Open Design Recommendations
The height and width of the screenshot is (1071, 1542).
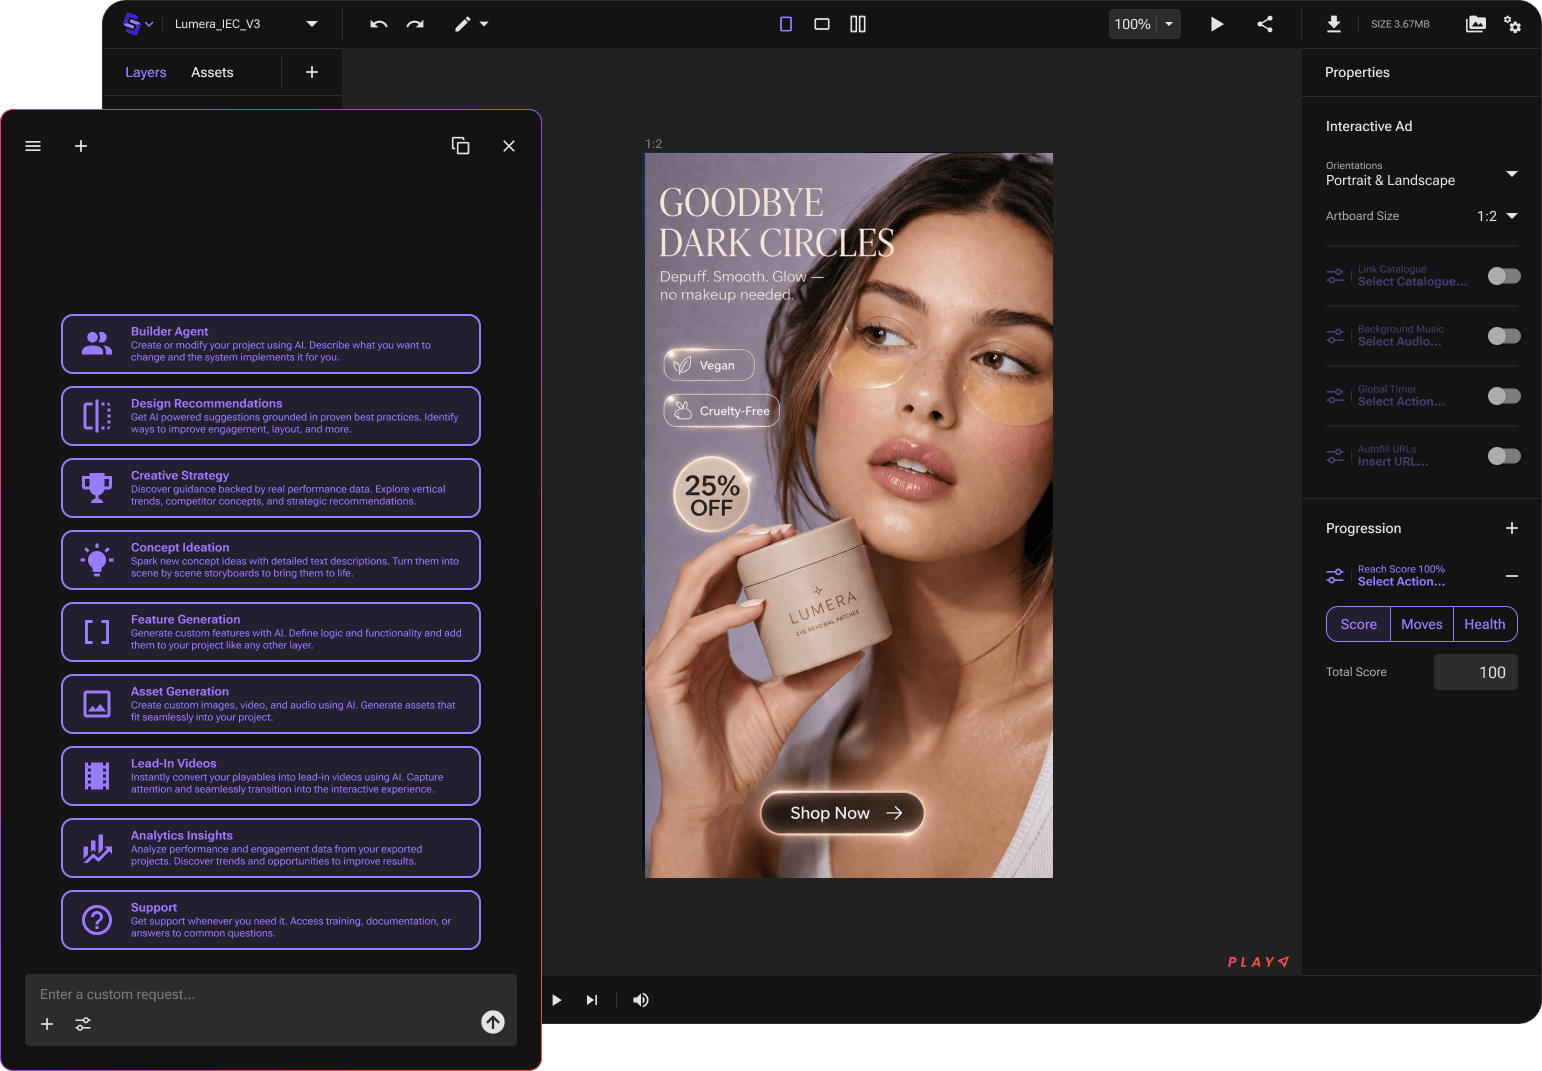(x=271, y=416)
